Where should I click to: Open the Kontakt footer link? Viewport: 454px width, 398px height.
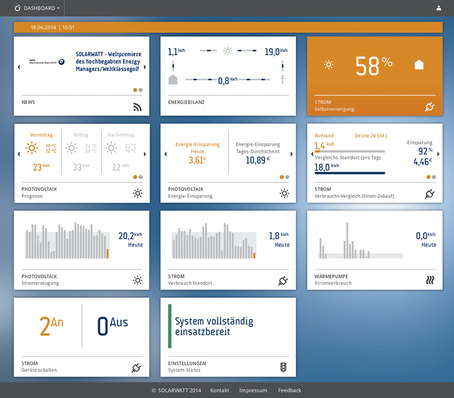click(x=220, y=390)
